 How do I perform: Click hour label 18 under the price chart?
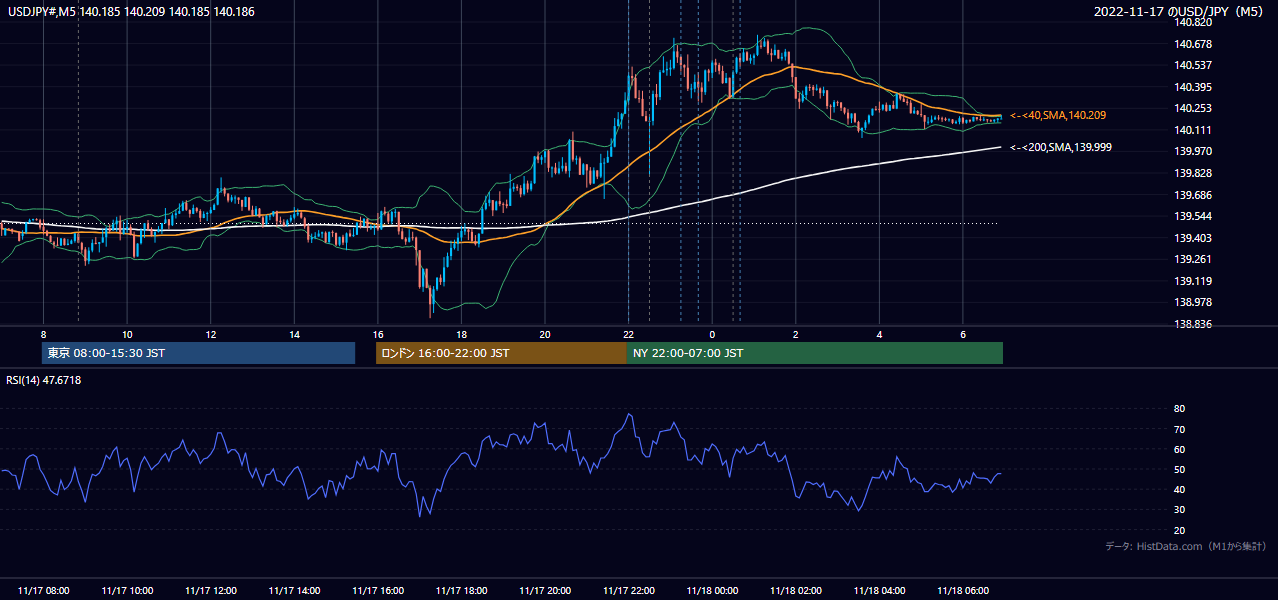pos(461,334)
